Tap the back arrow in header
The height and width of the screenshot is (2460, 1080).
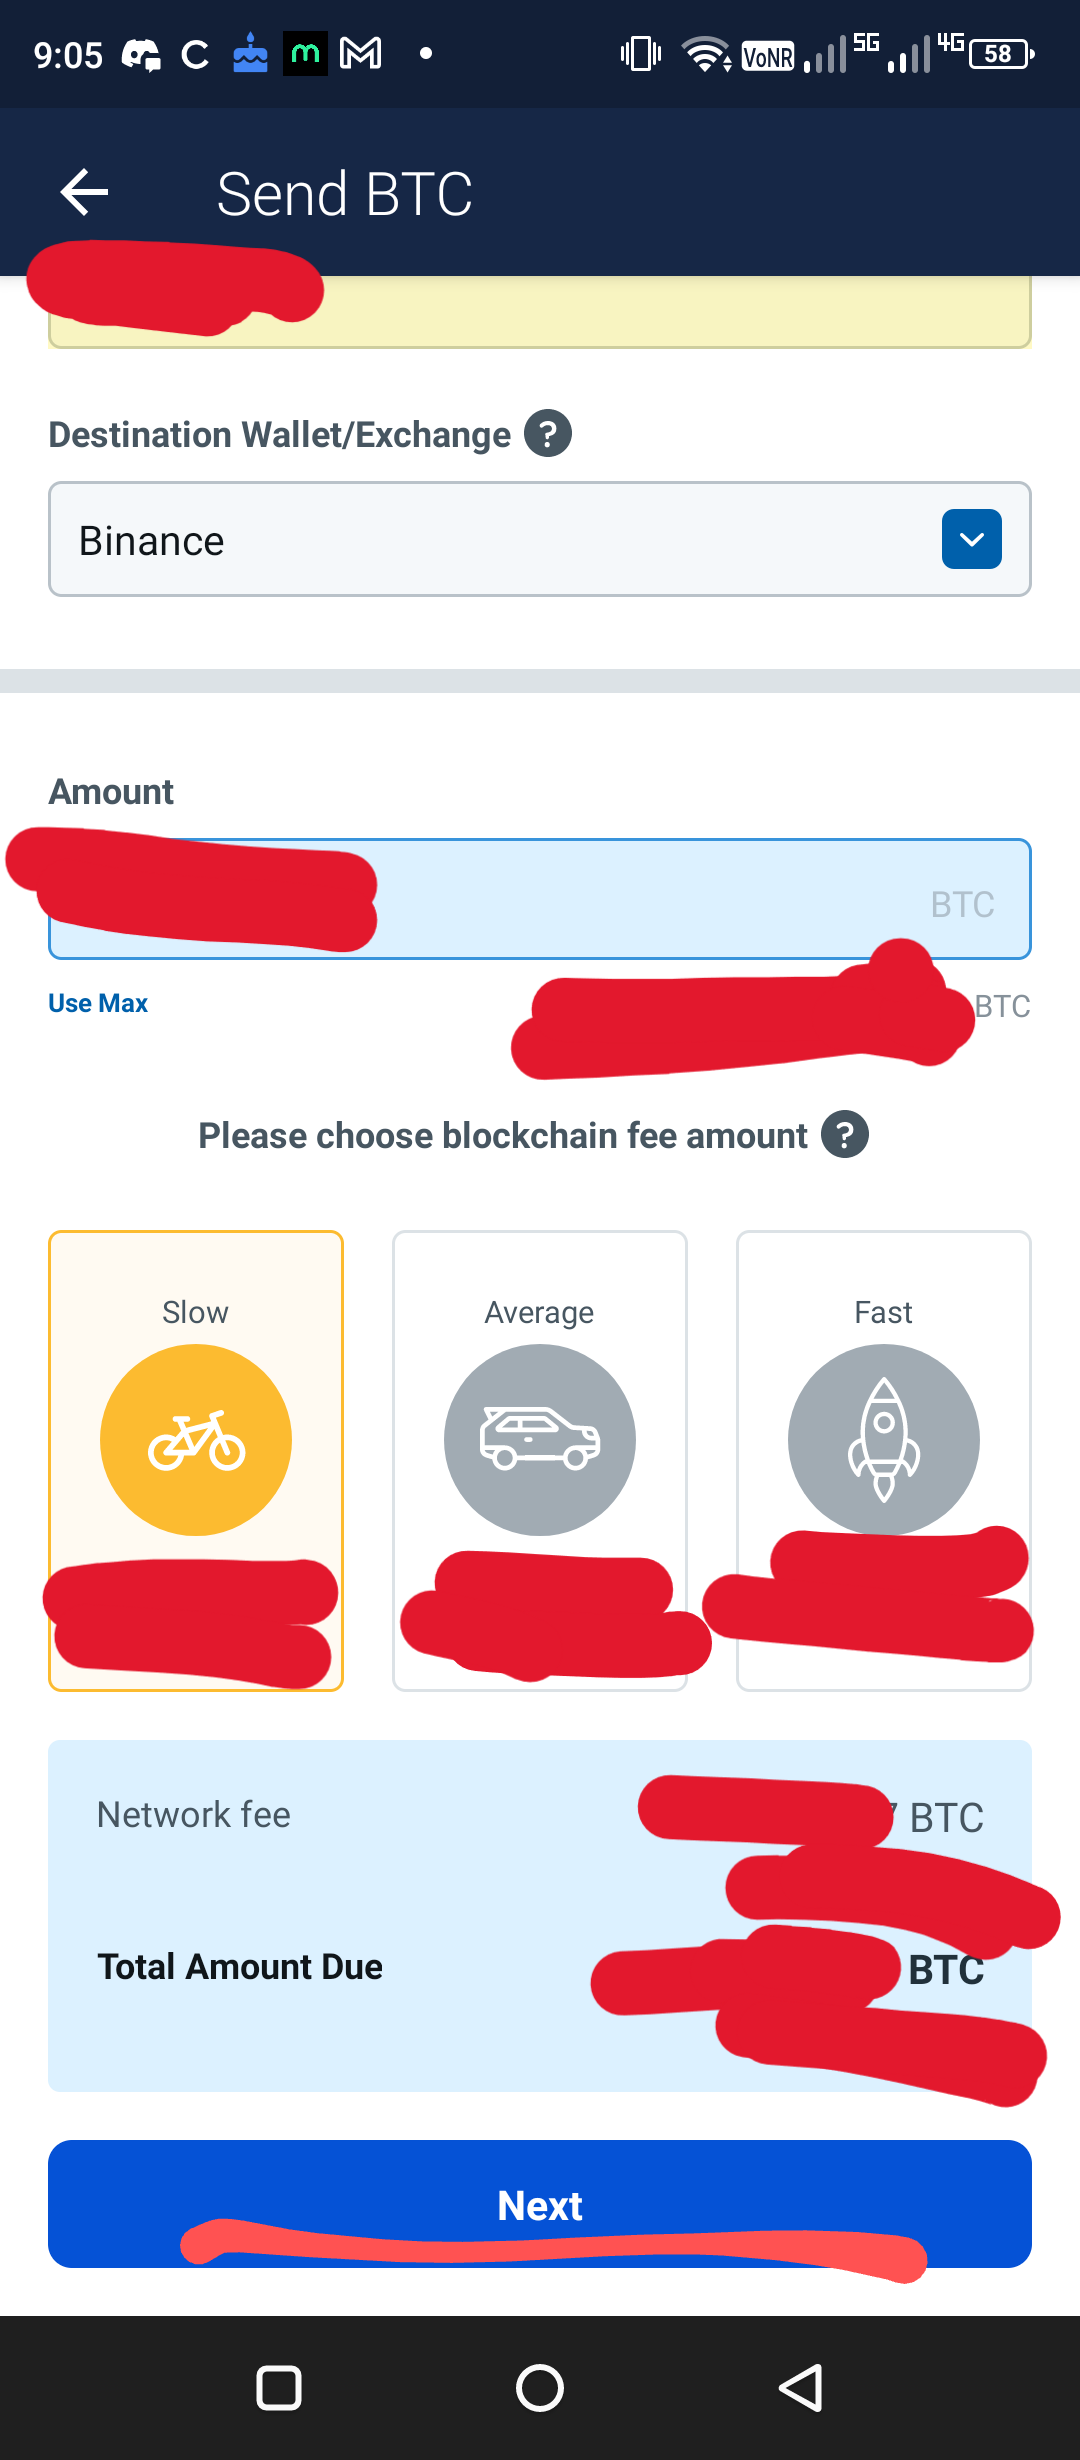(84, 192)
